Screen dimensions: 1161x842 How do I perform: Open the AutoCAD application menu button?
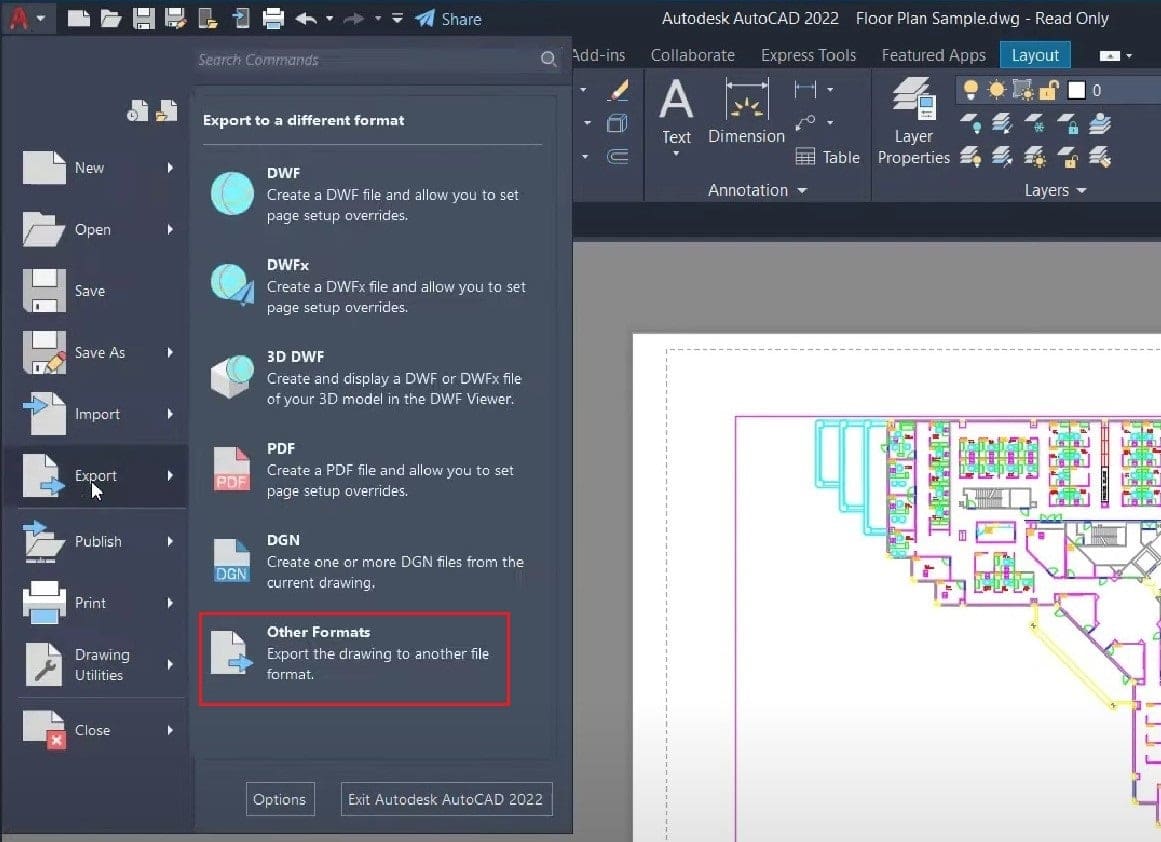click(27, 18)
